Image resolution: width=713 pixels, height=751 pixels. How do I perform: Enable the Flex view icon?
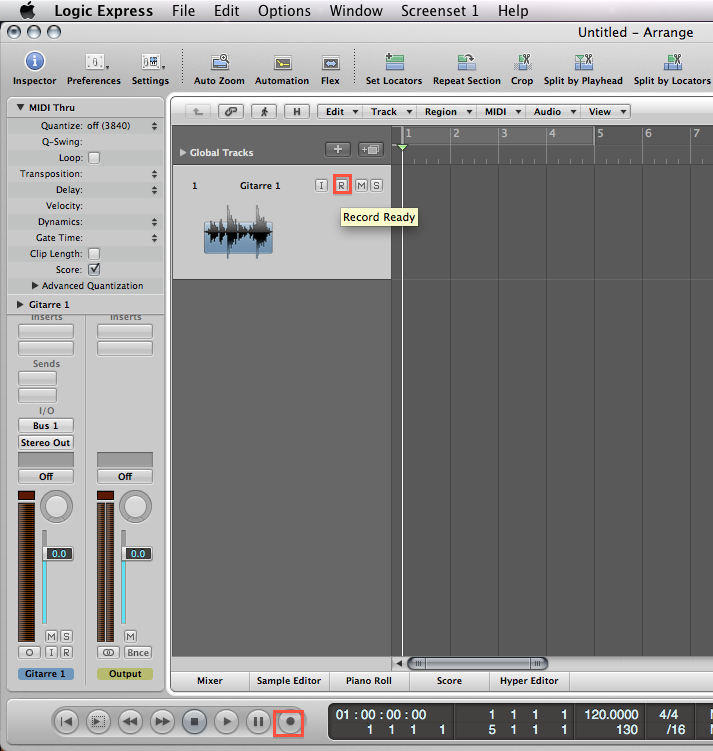coord(330,63)
